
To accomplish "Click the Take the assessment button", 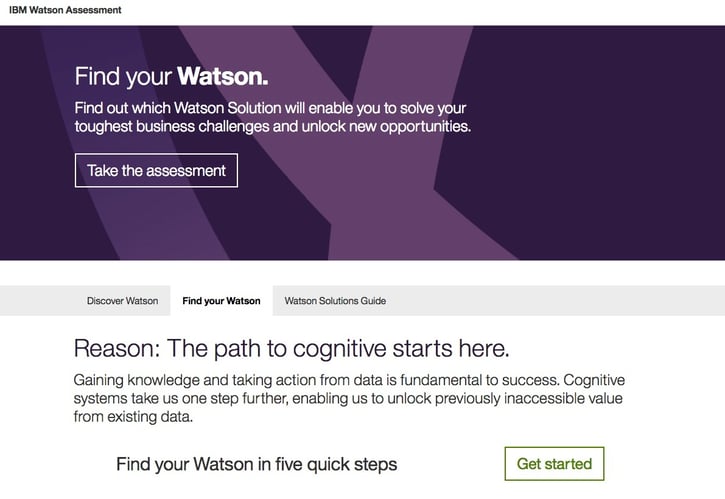I will coord(156,170).
